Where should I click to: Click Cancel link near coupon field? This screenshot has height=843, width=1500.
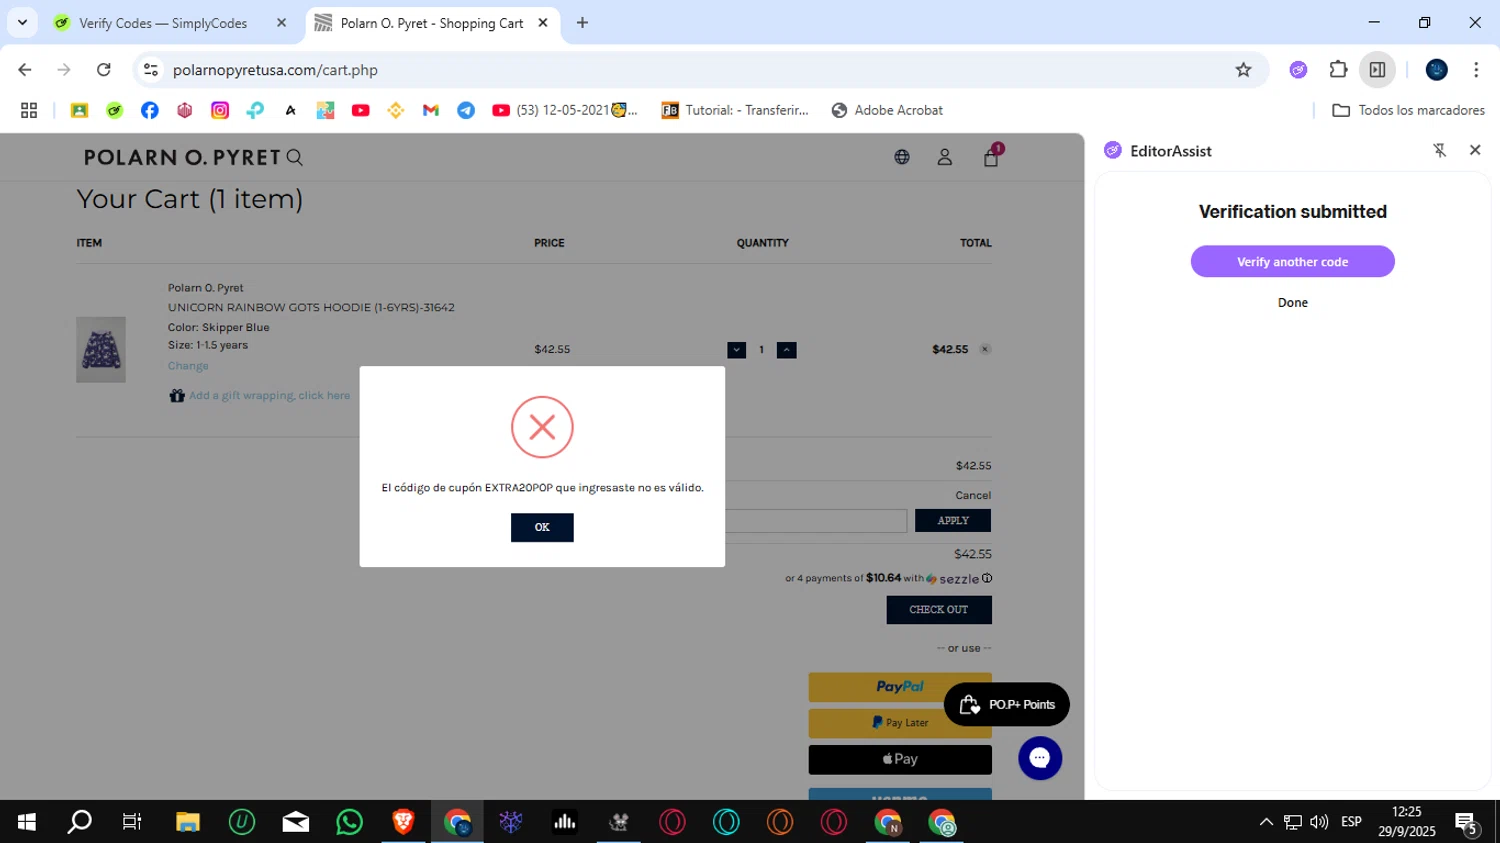click(x=973, y=495)
